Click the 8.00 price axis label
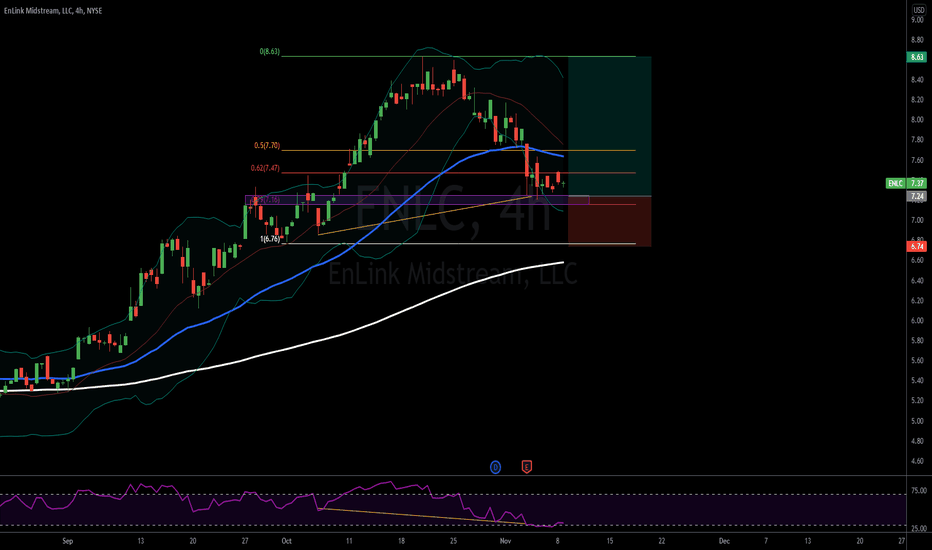This screenshot has height=550, width=932. [917, 120]
